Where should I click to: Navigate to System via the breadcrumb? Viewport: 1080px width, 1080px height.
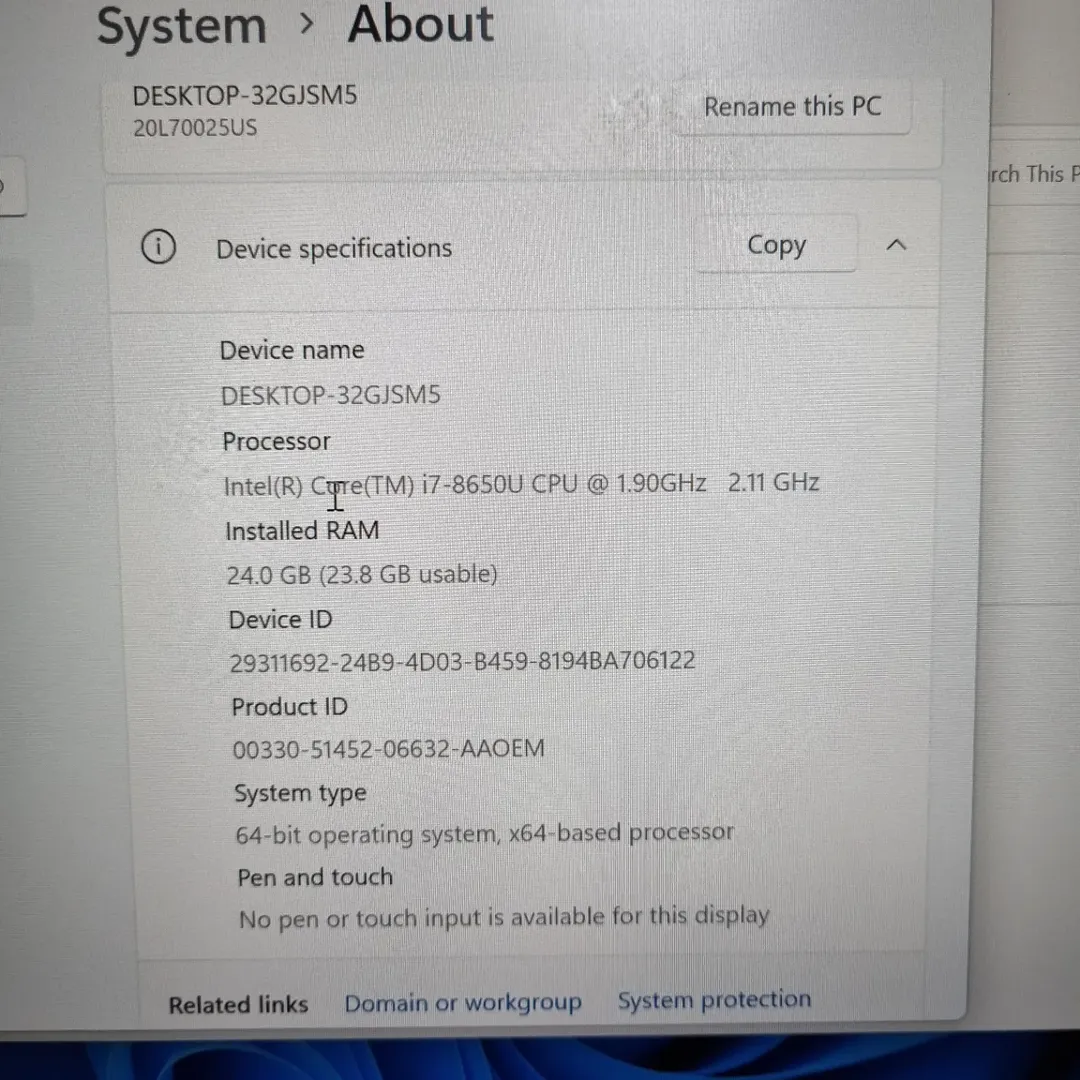tap(182, 26)
